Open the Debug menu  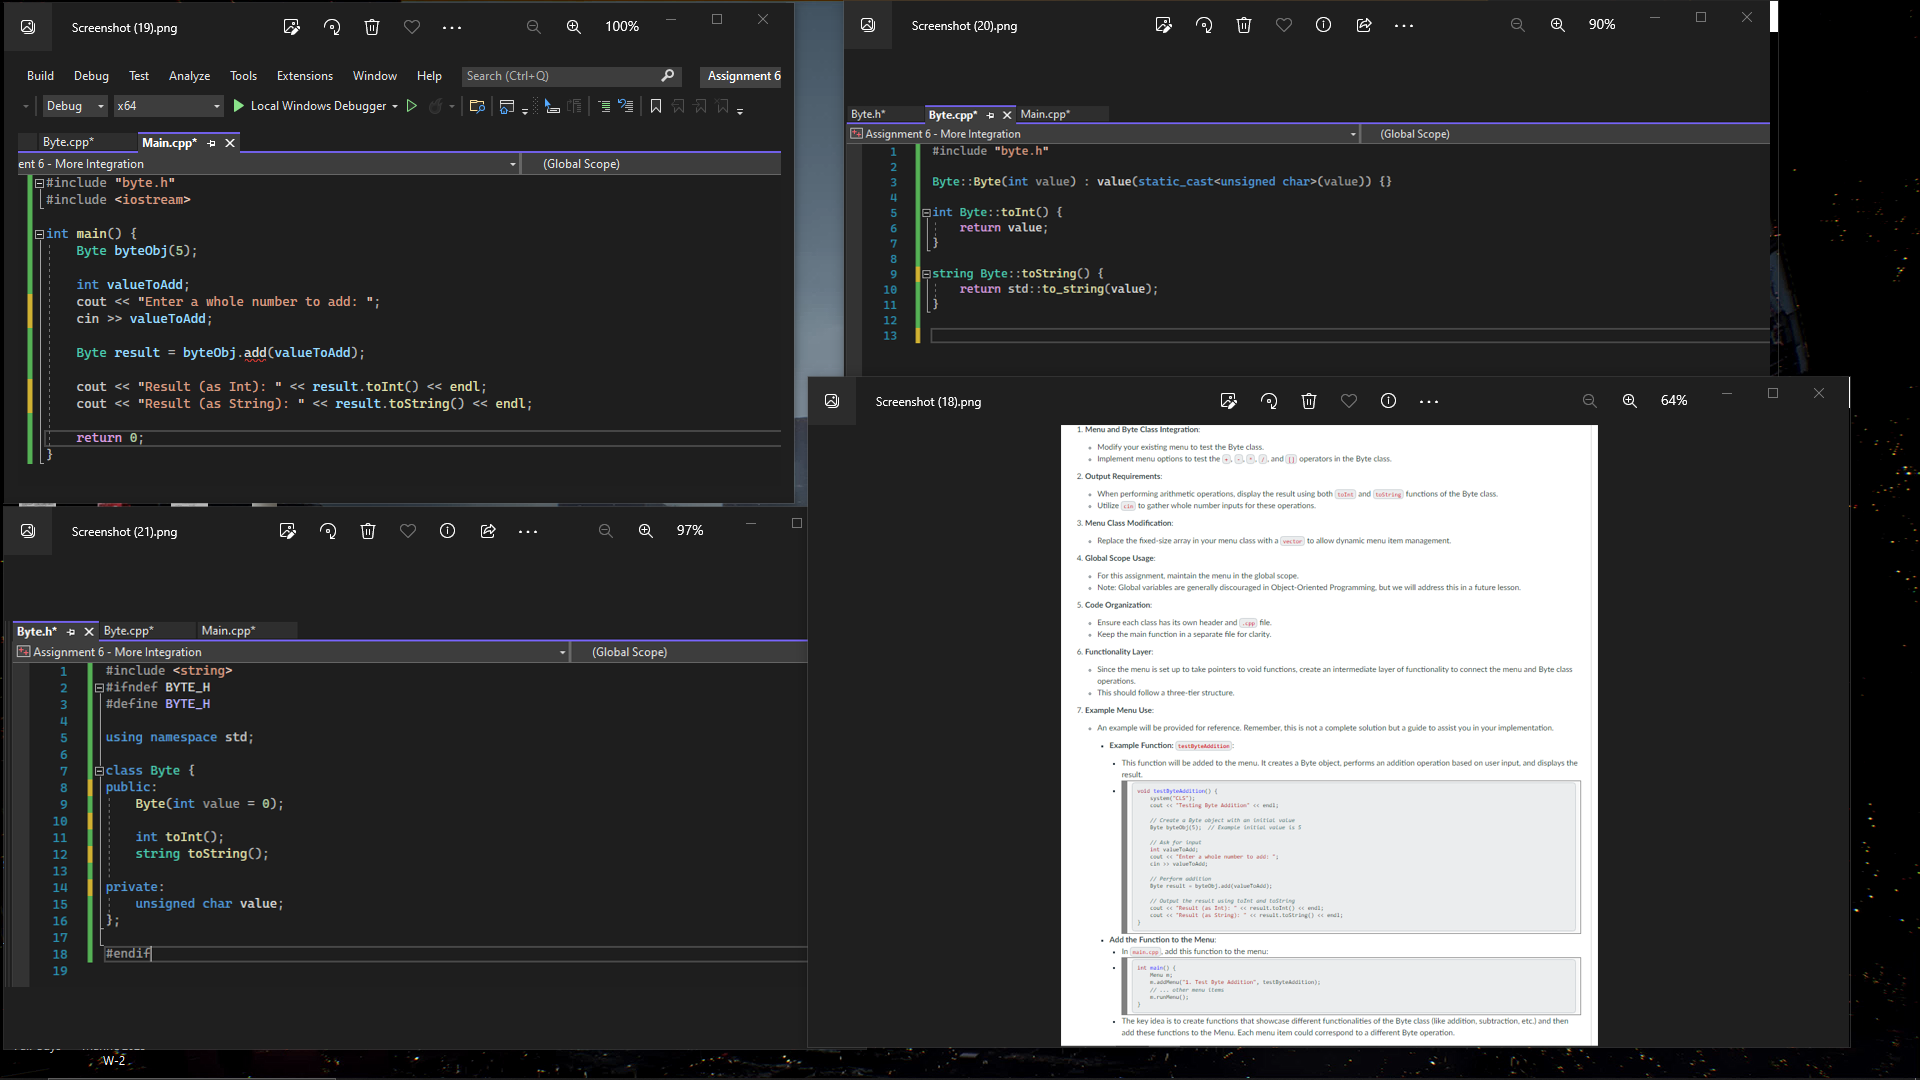[90, 75]
